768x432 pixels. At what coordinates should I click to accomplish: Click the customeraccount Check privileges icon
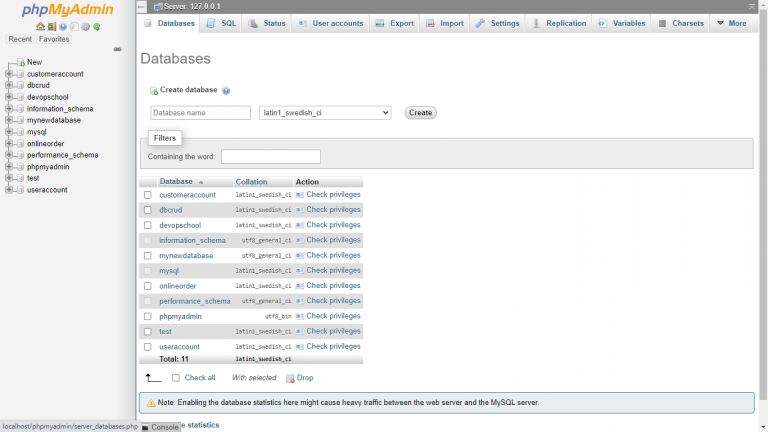pos(300,195)
